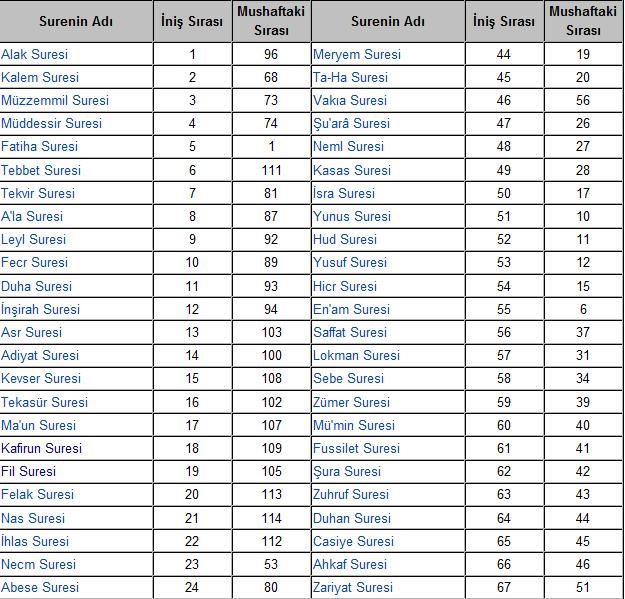Select İhlas Suresi link
This screenshot has height=599, width=625.
(36, 541)
